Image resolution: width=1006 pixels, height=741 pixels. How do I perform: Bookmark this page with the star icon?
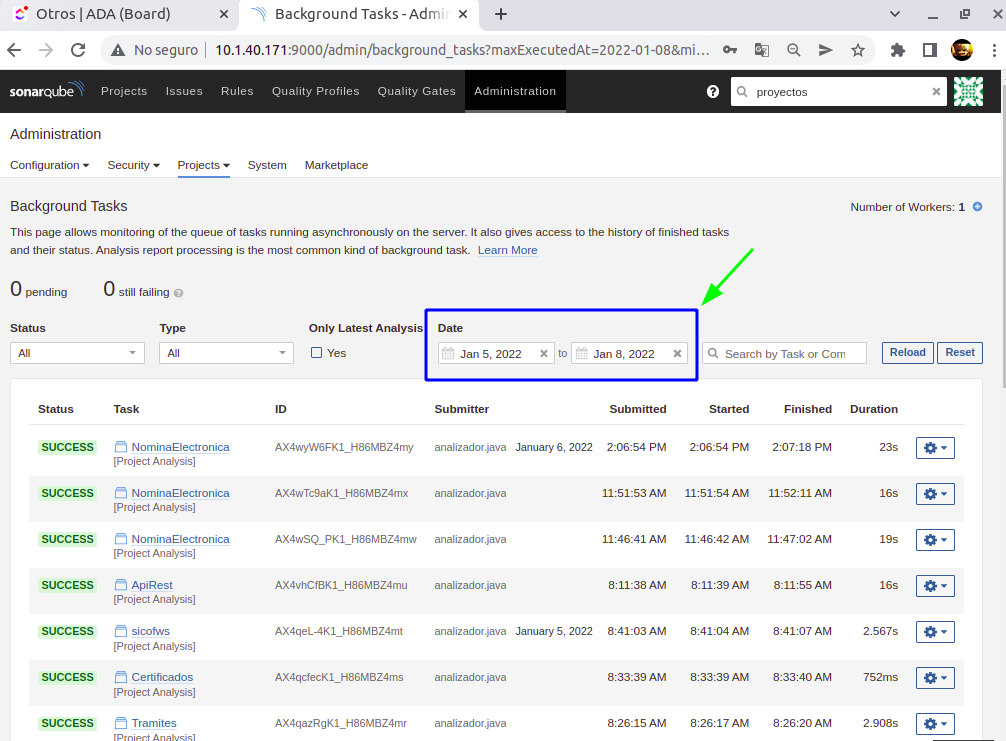click(857, 50)
